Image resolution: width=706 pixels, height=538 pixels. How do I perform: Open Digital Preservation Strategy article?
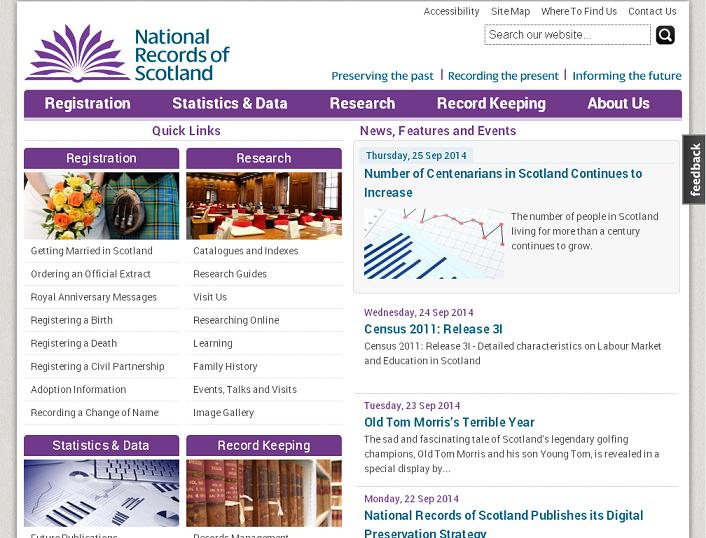[x=503, y=523]
